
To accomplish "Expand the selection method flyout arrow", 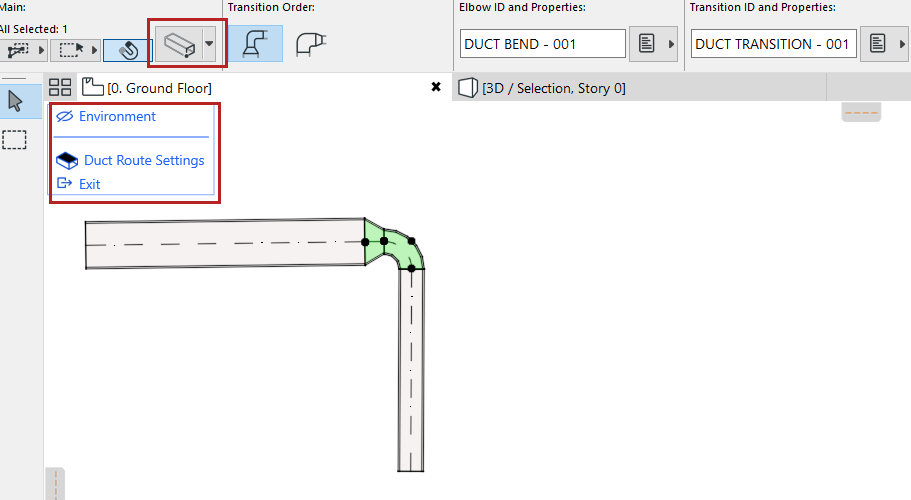I will tap(94, 51).
